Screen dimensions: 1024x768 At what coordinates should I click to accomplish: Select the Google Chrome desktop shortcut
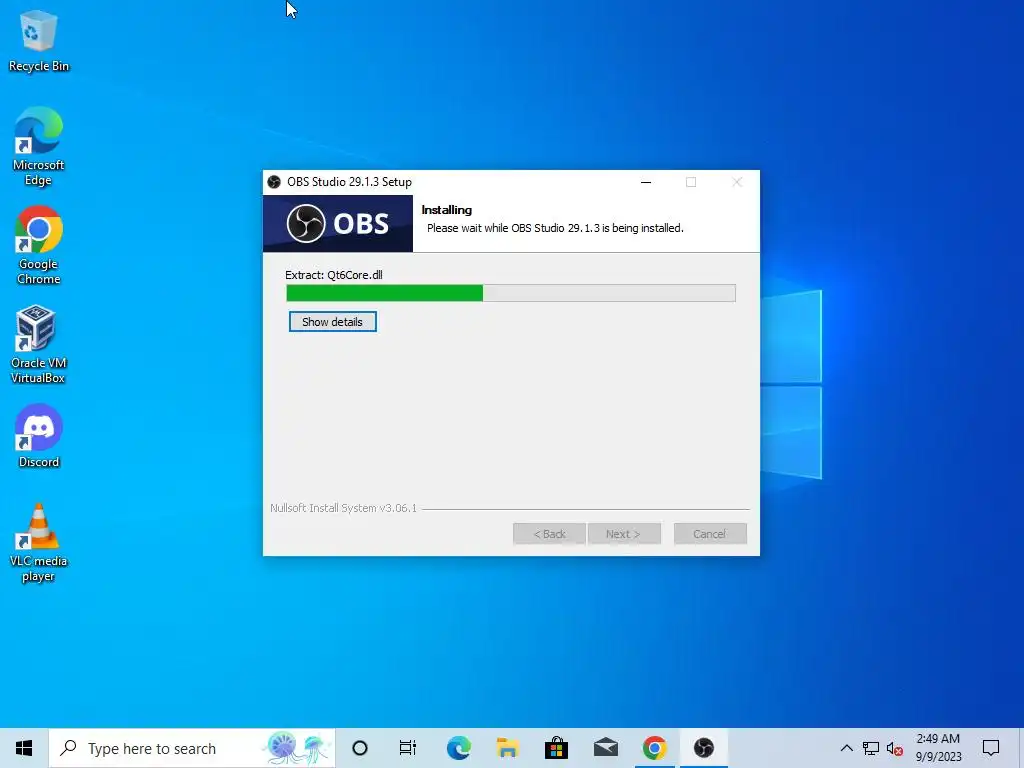(x=39, y=246)
